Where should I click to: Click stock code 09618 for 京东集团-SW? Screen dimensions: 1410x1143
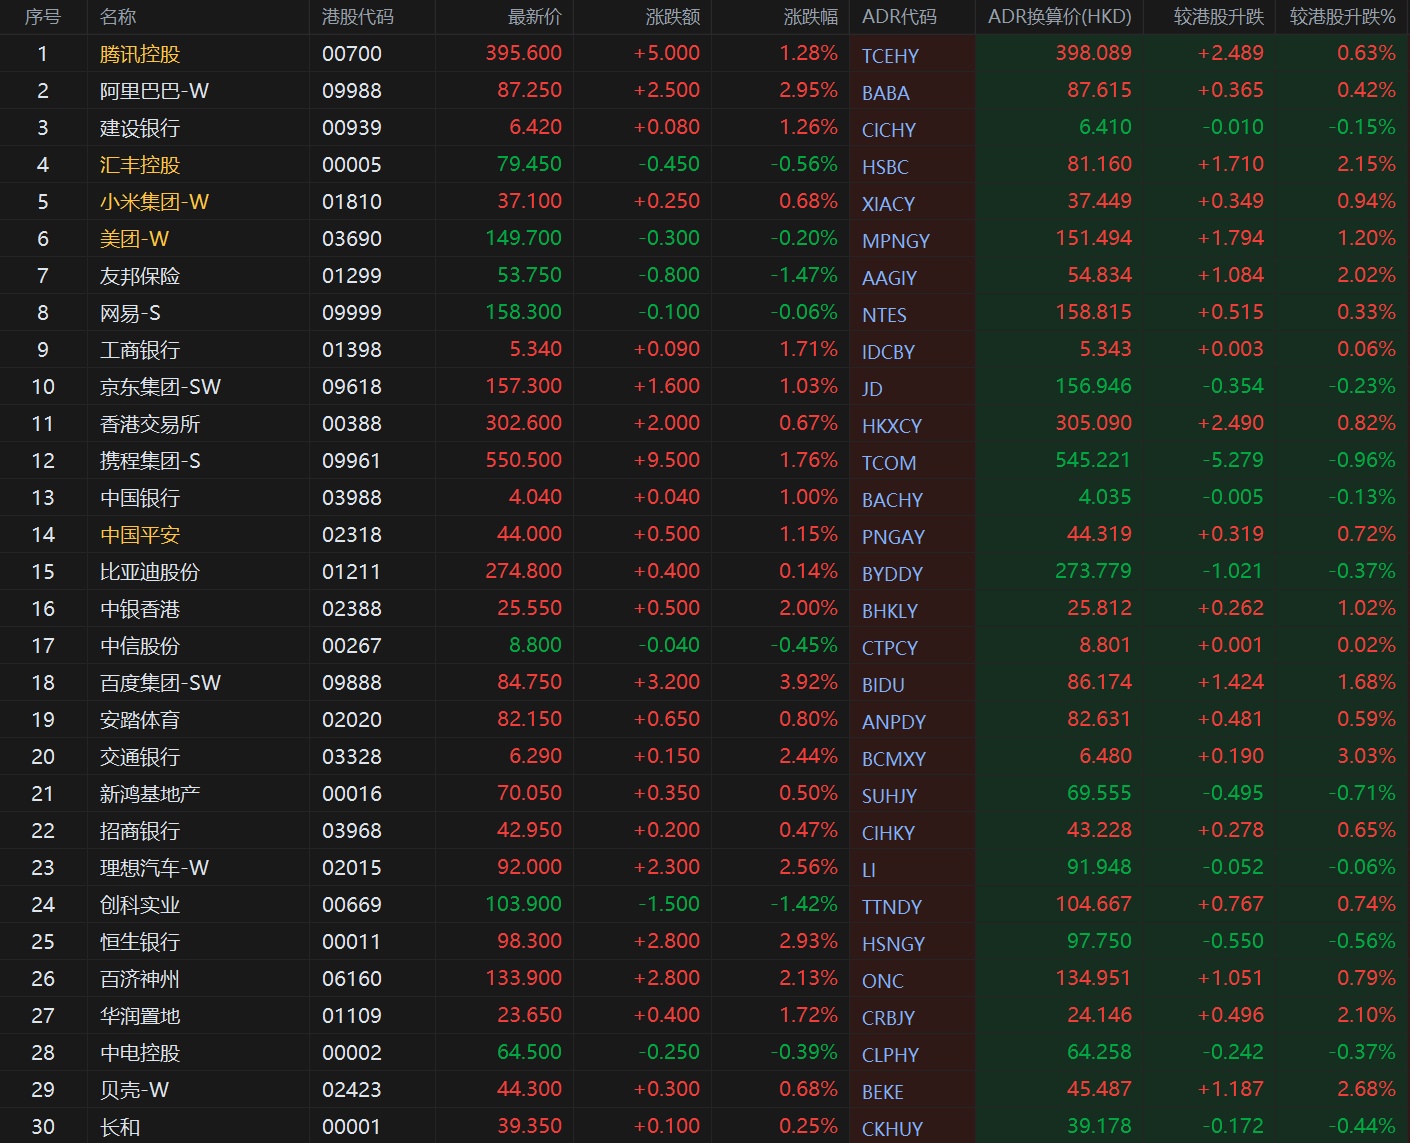(351, 387)
